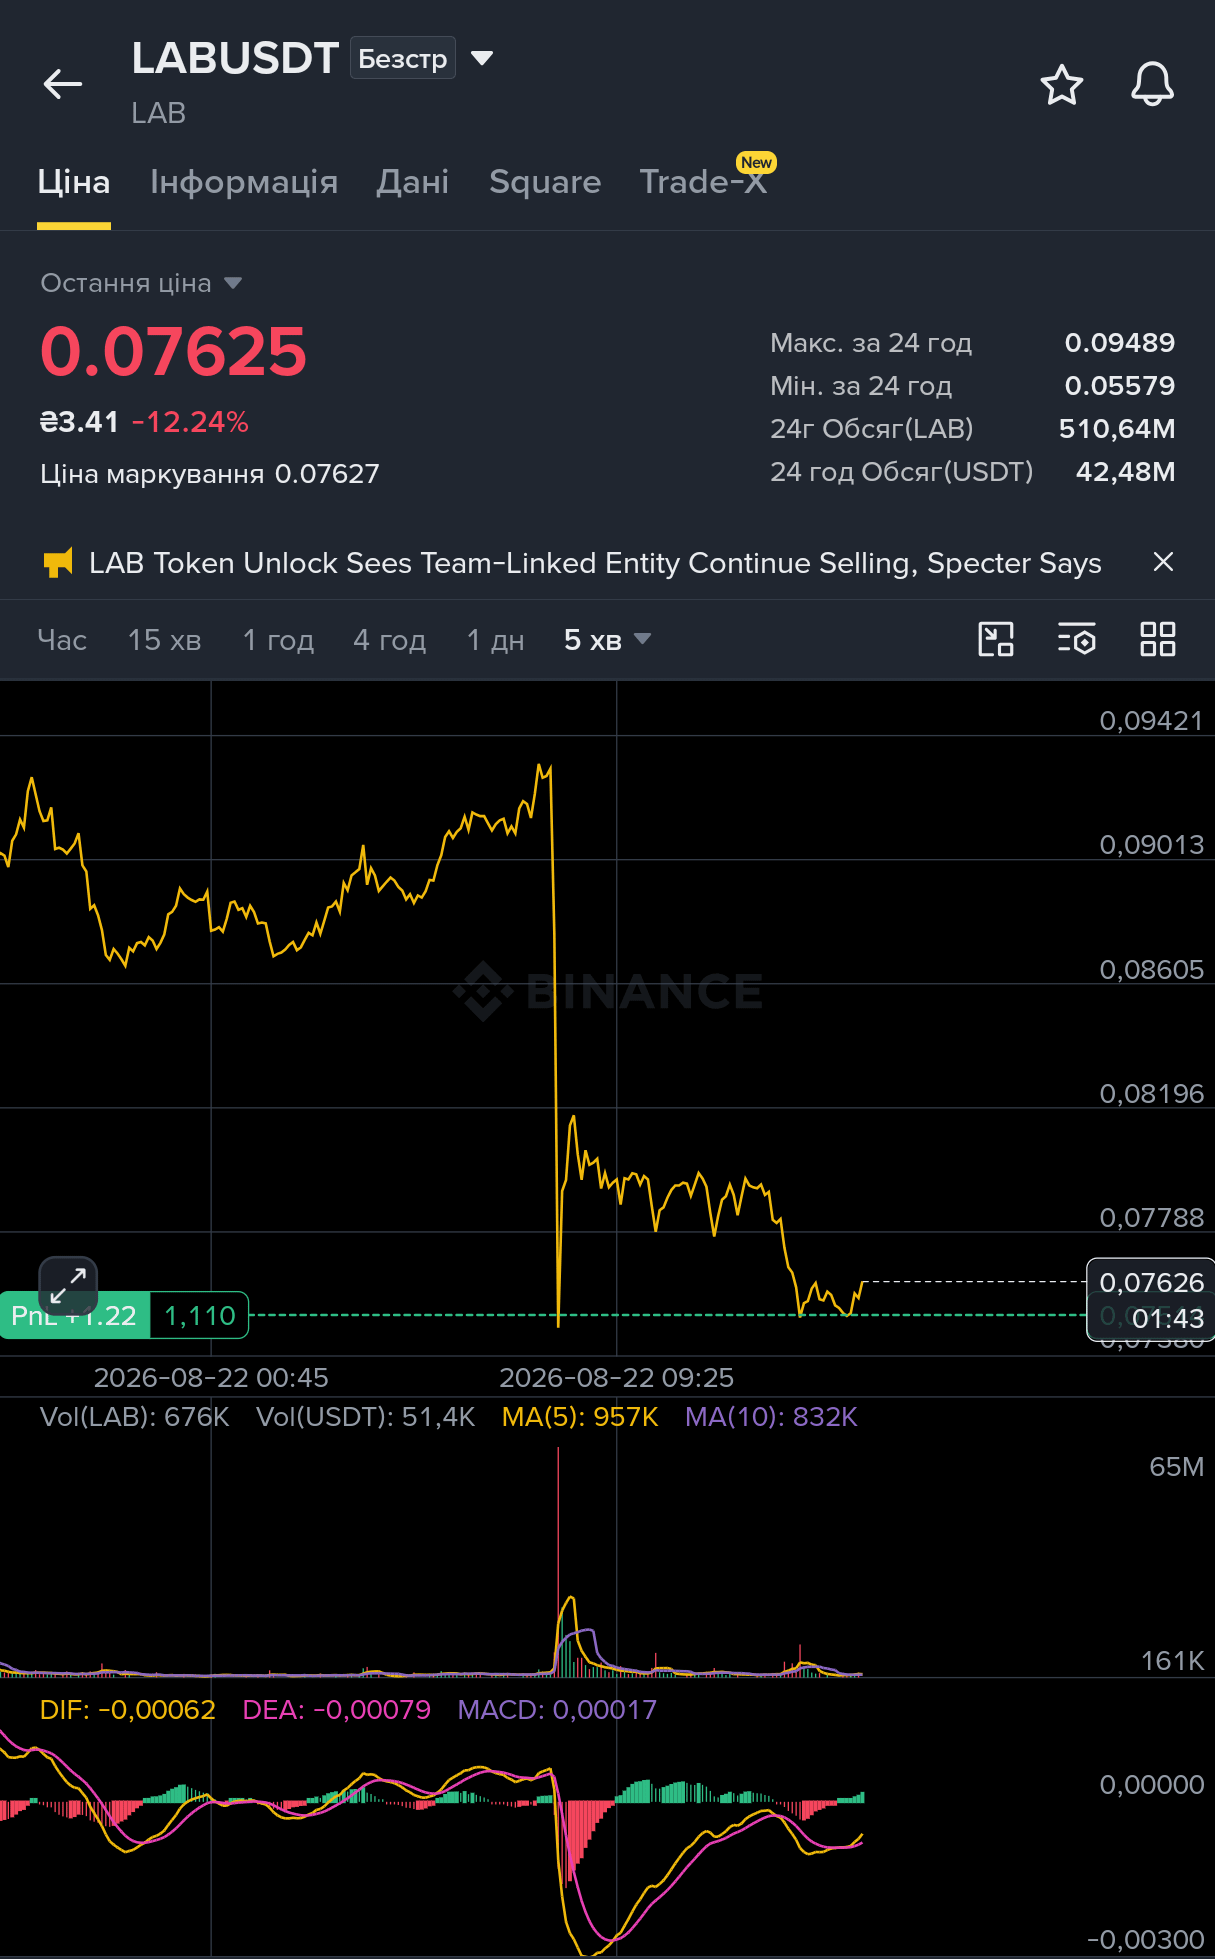The width and height of the screenshot is (1215, 1959).
Task: Tap the DIF: -0,00062 label
Action: click(x=127, y=1710)
